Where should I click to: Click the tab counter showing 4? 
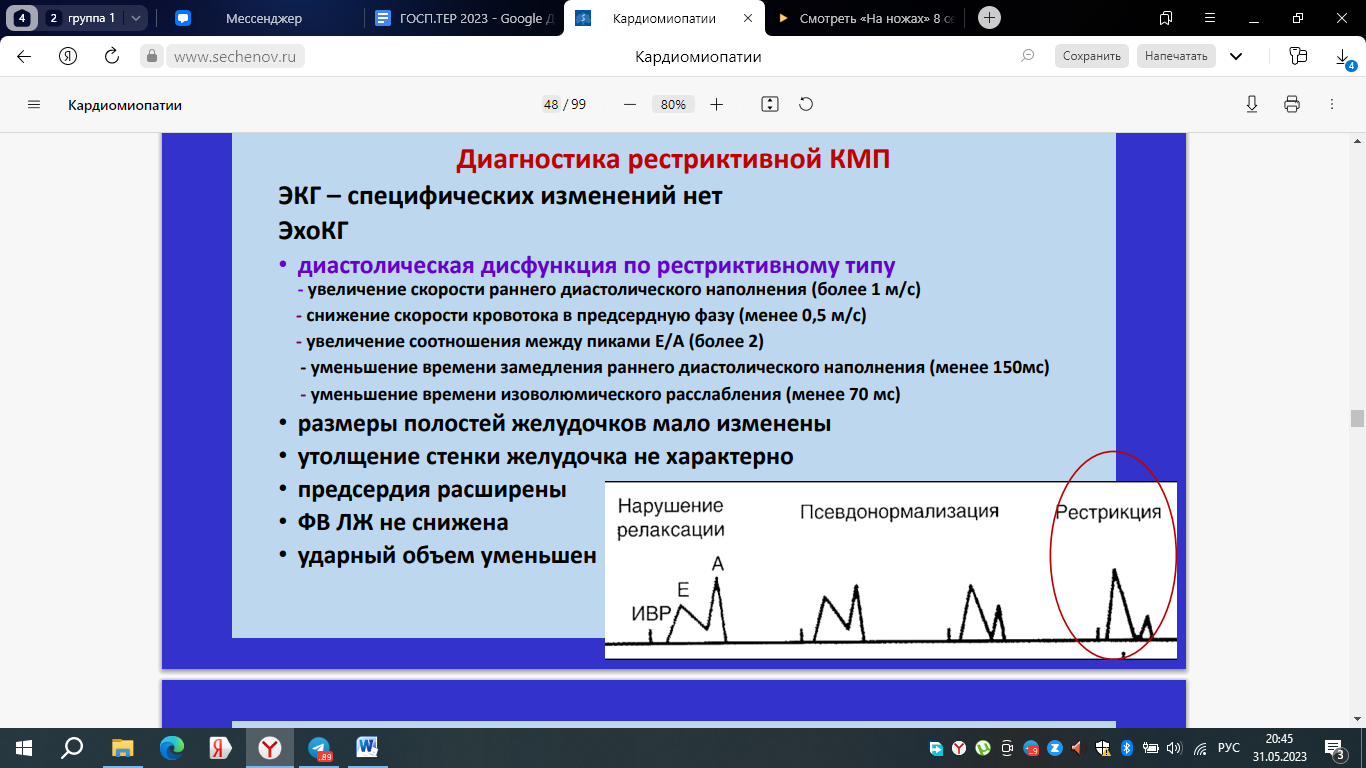(20, 18)
